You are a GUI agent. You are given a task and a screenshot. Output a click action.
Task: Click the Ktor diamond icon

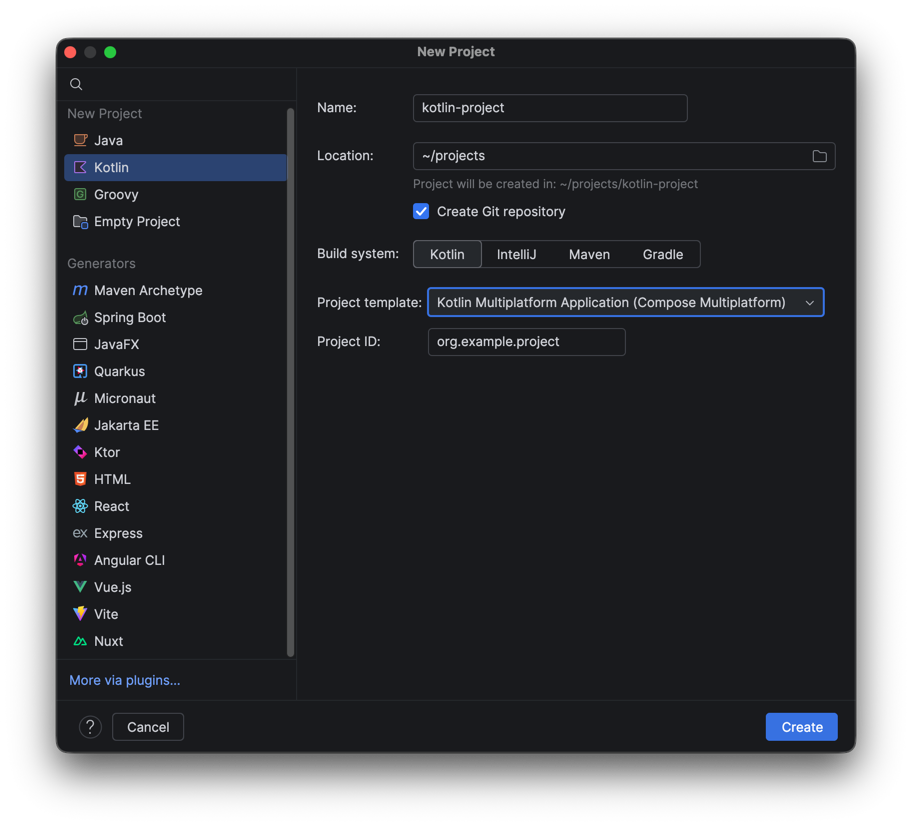coord(80,452)
